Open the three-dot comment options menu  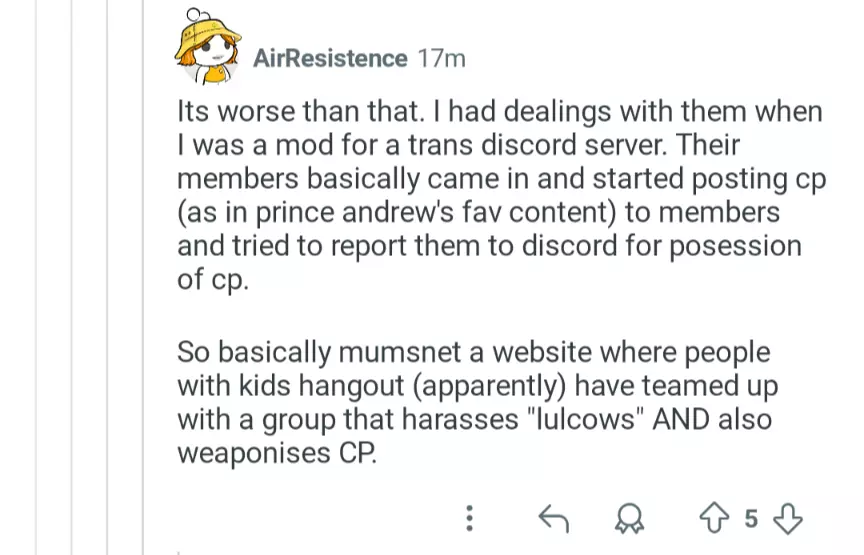468,518
